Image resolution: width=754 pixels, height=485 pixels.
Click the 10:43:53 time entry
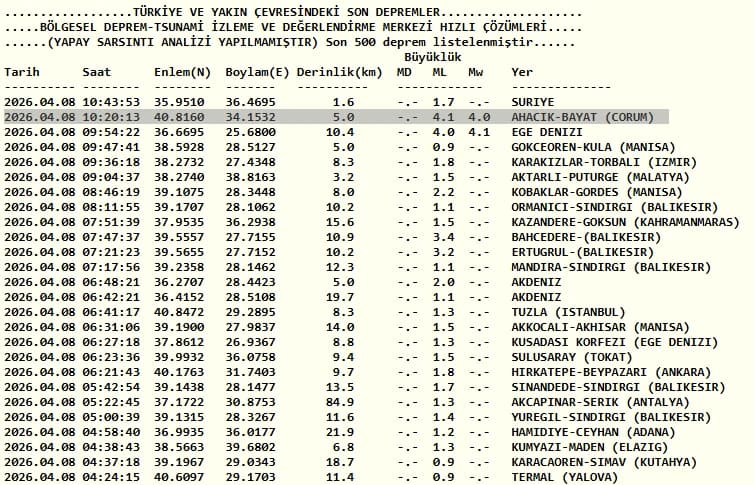click(111, 102)
